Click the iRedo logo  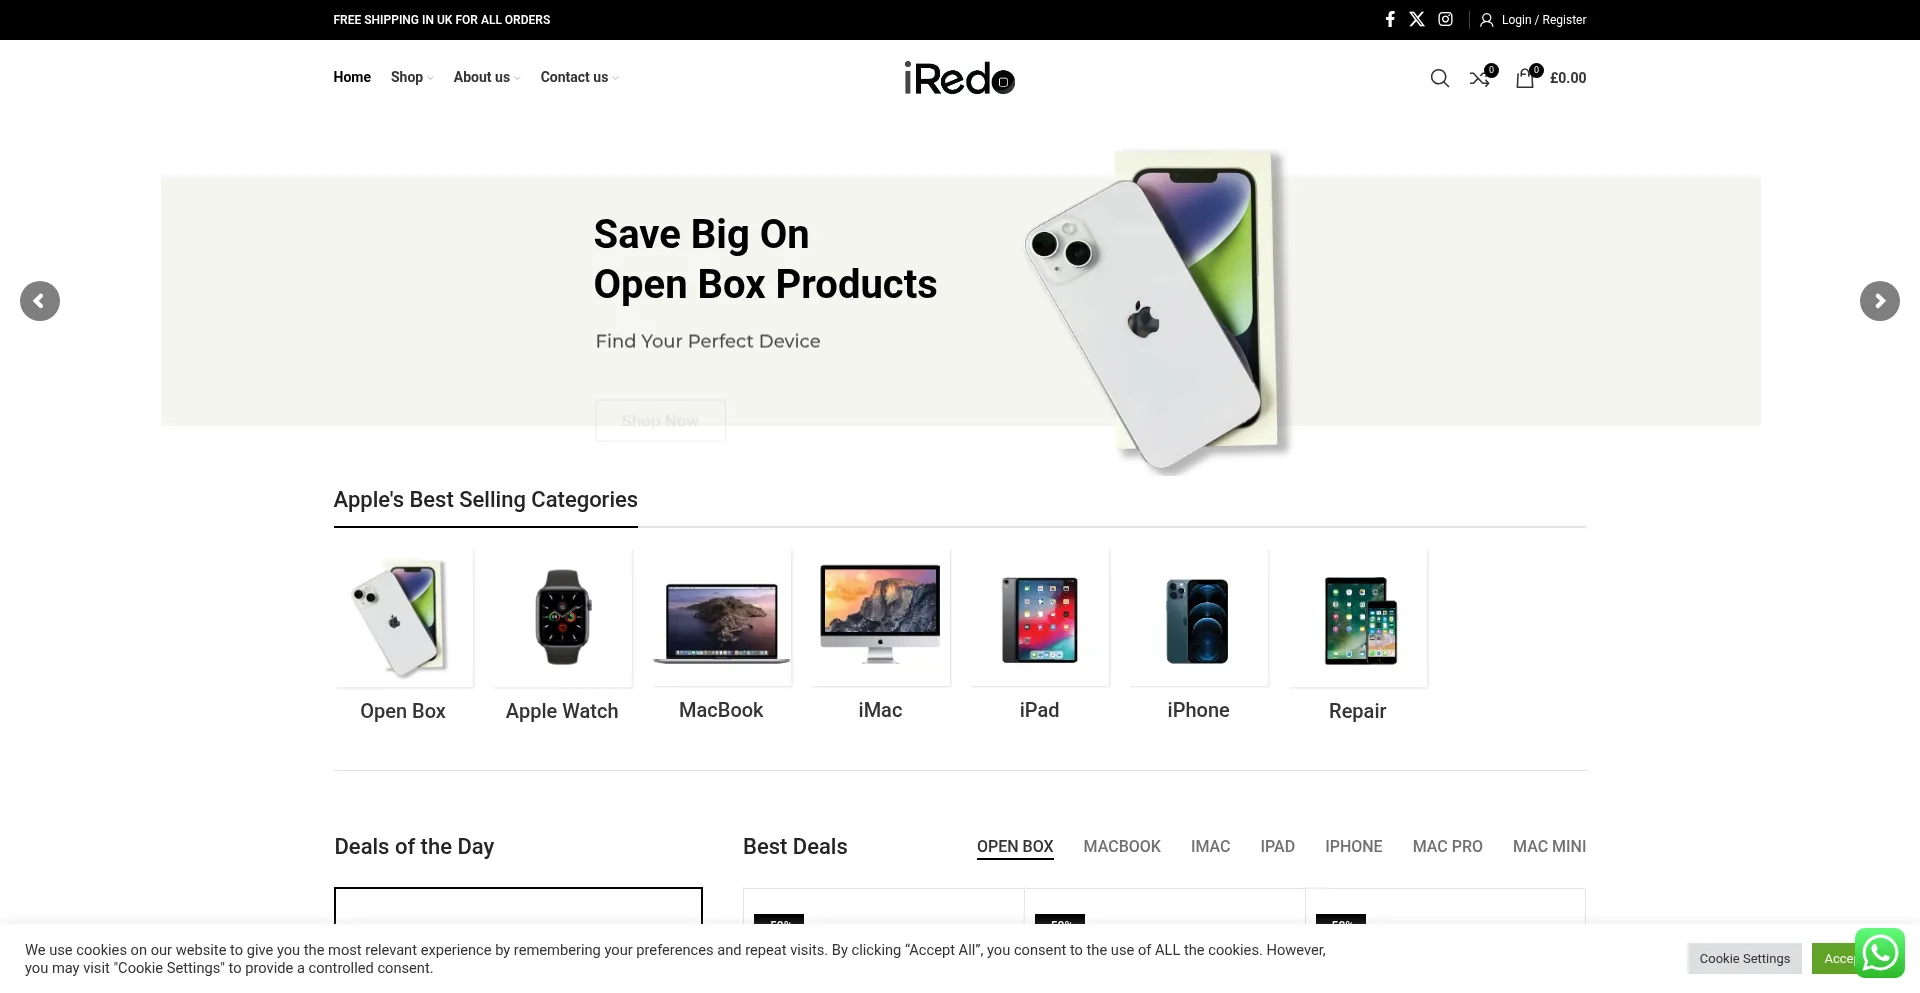[959, 78]
